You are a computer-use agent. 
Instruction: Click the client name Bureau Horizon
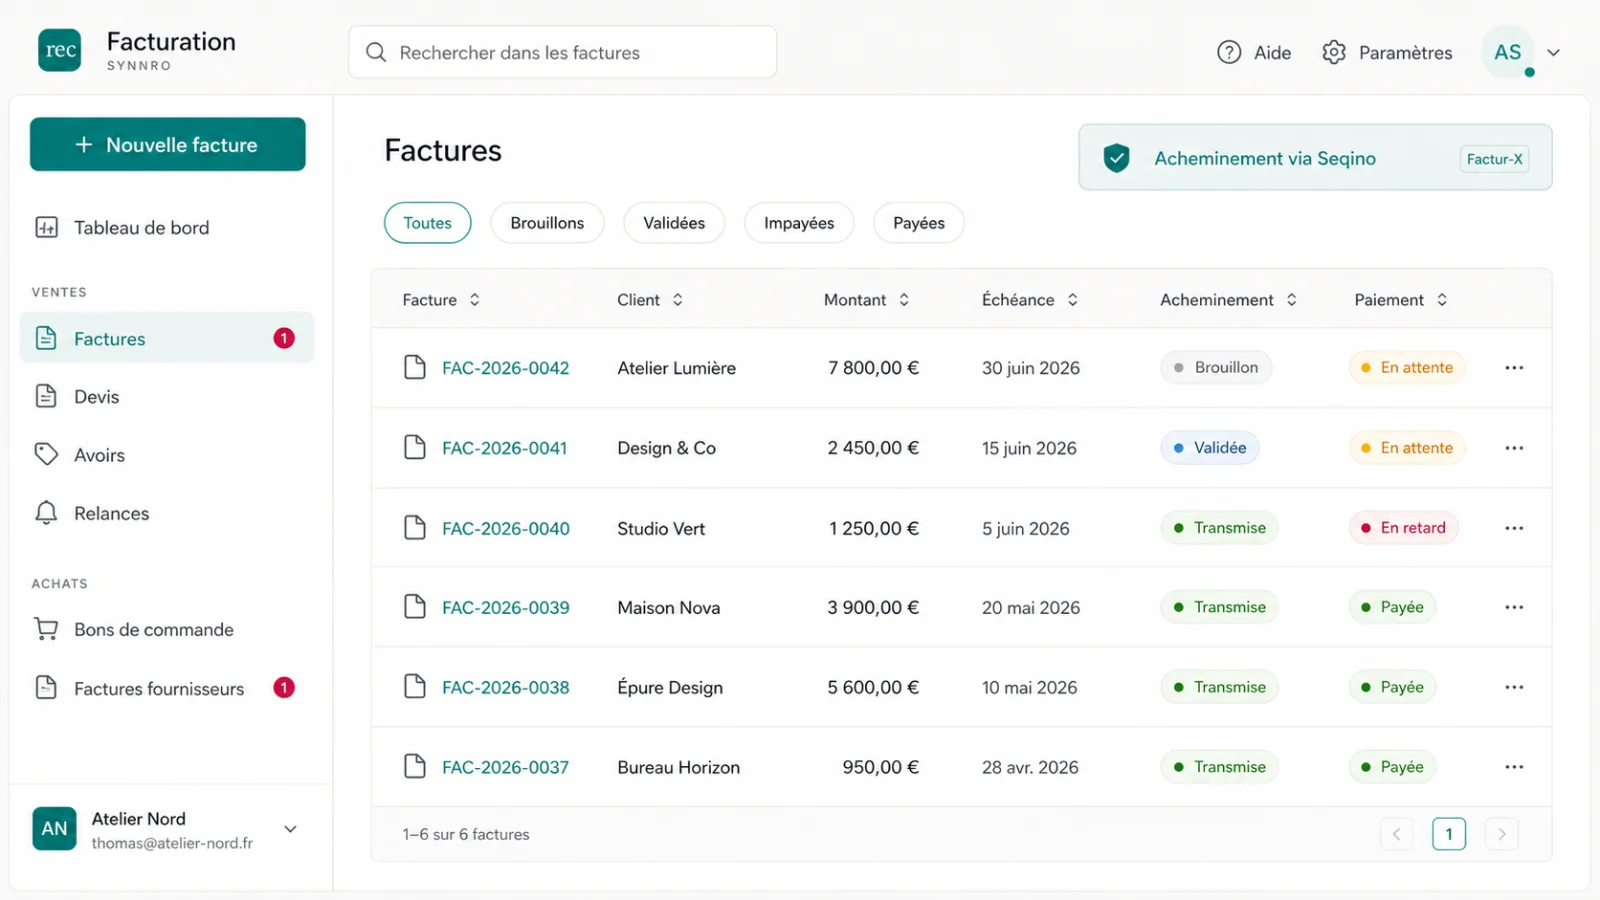tap(679, 767)
